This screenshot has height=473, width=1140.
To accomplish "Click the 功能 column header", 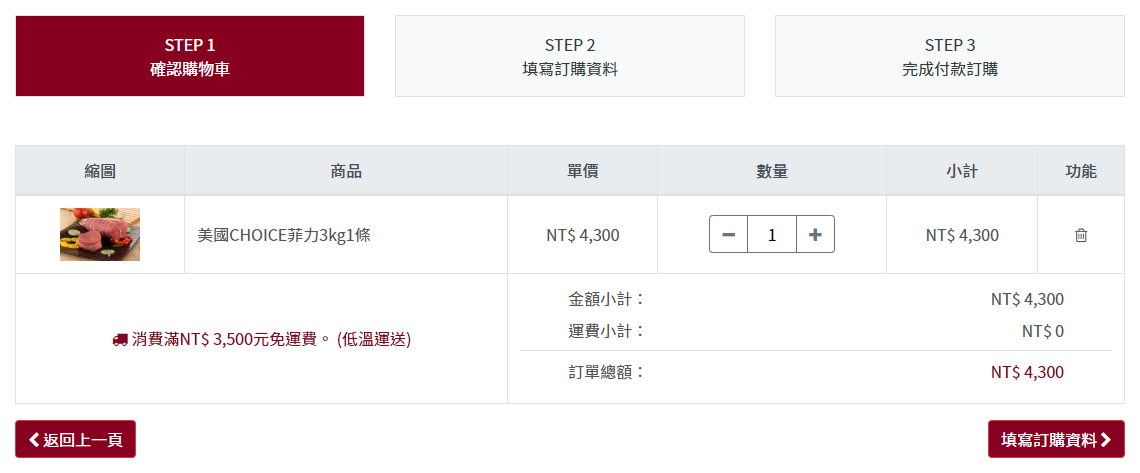I will pos(1081,171).
